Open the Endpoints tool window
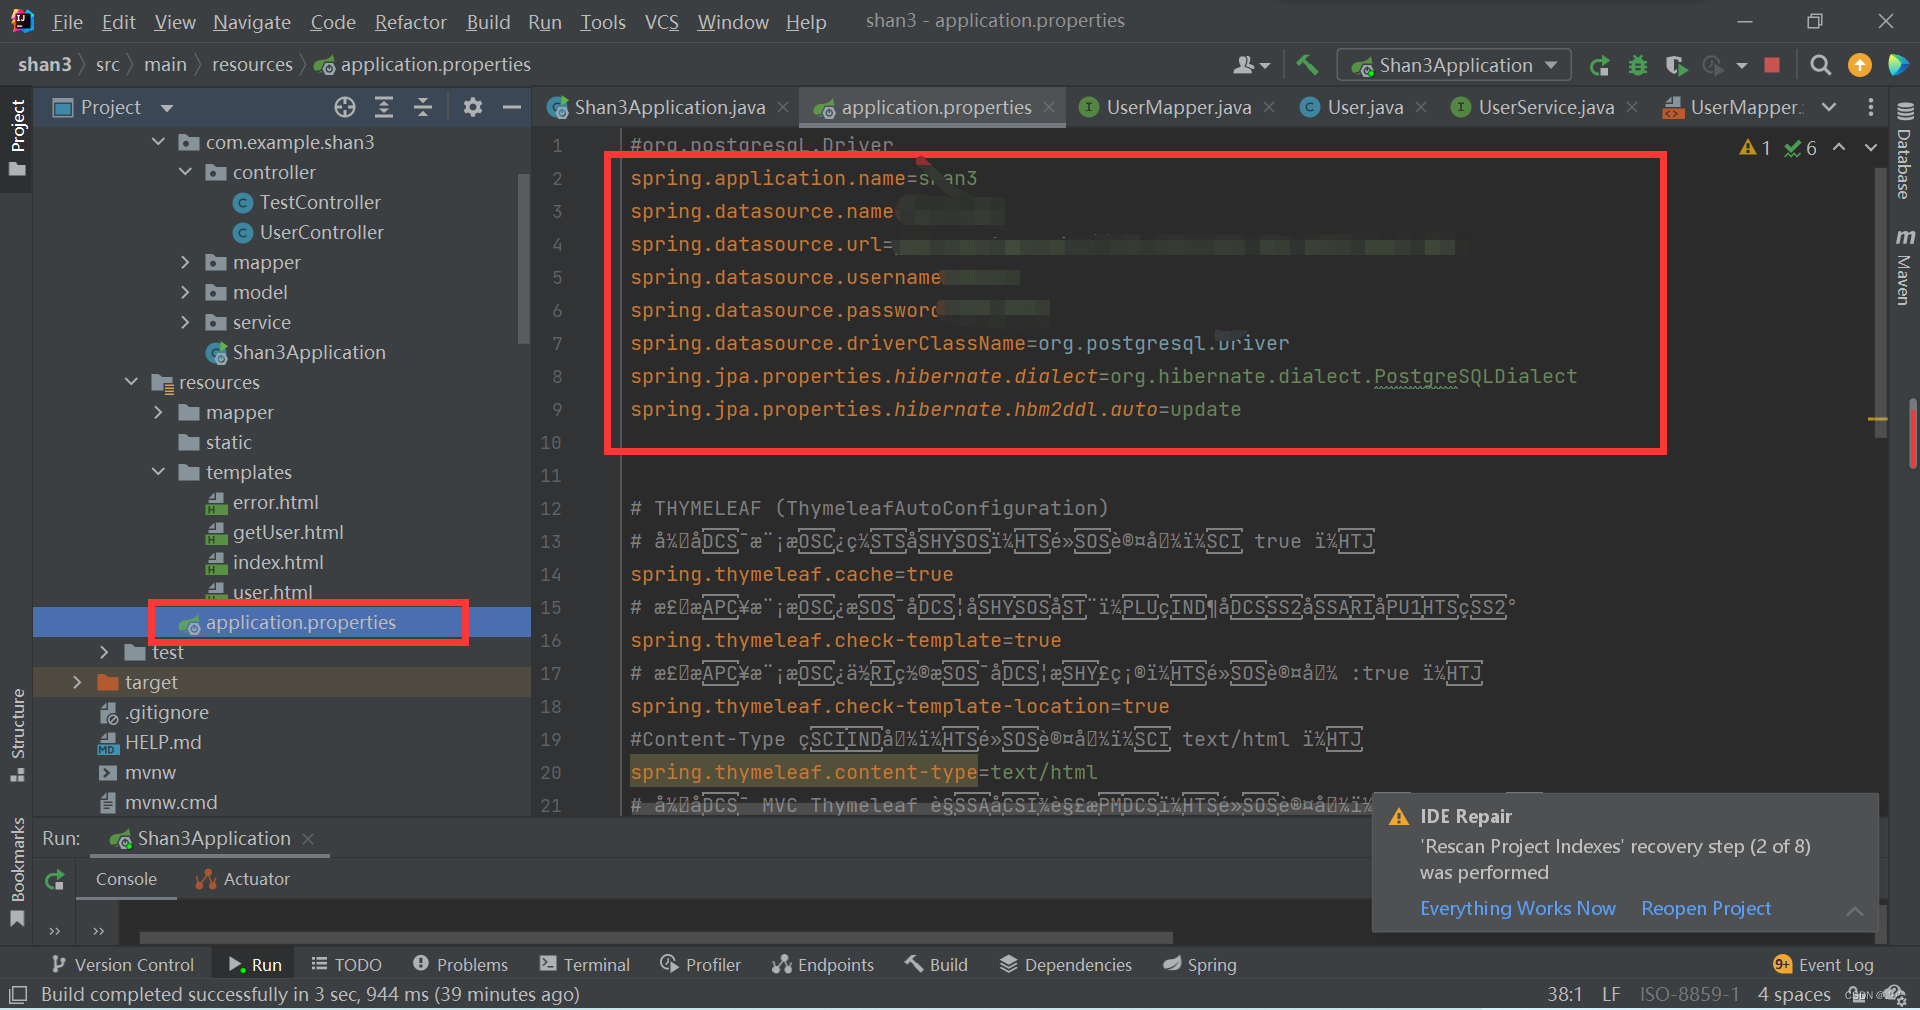 (822, 964)
